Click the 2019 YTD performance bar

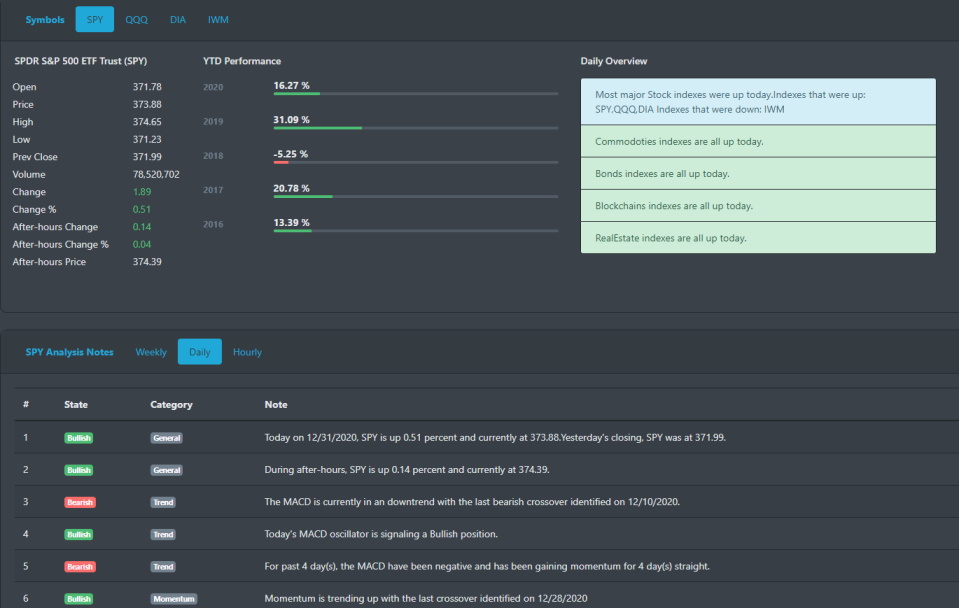tap(416, 128)
